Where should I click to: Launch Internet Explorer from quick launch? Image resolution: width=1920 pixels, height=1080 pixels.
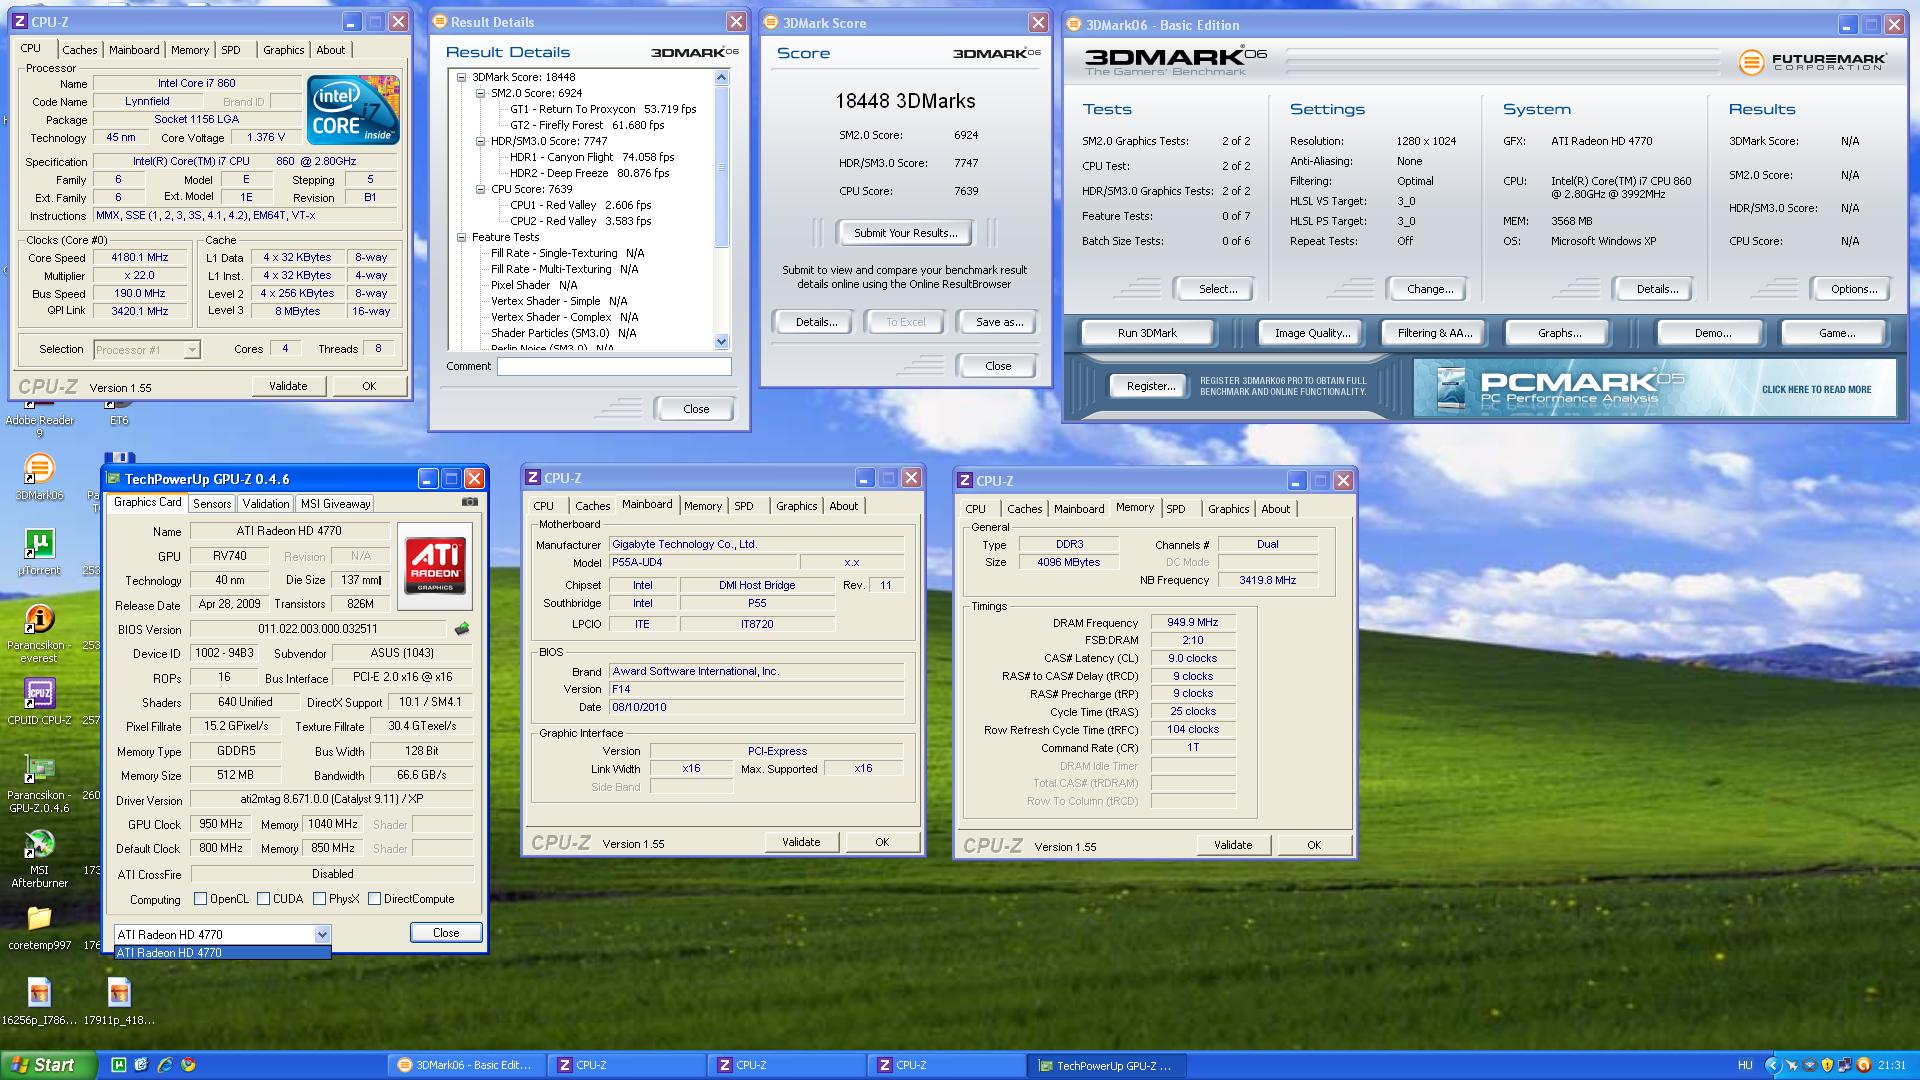pyautogui.click(x=164, y=1065)
